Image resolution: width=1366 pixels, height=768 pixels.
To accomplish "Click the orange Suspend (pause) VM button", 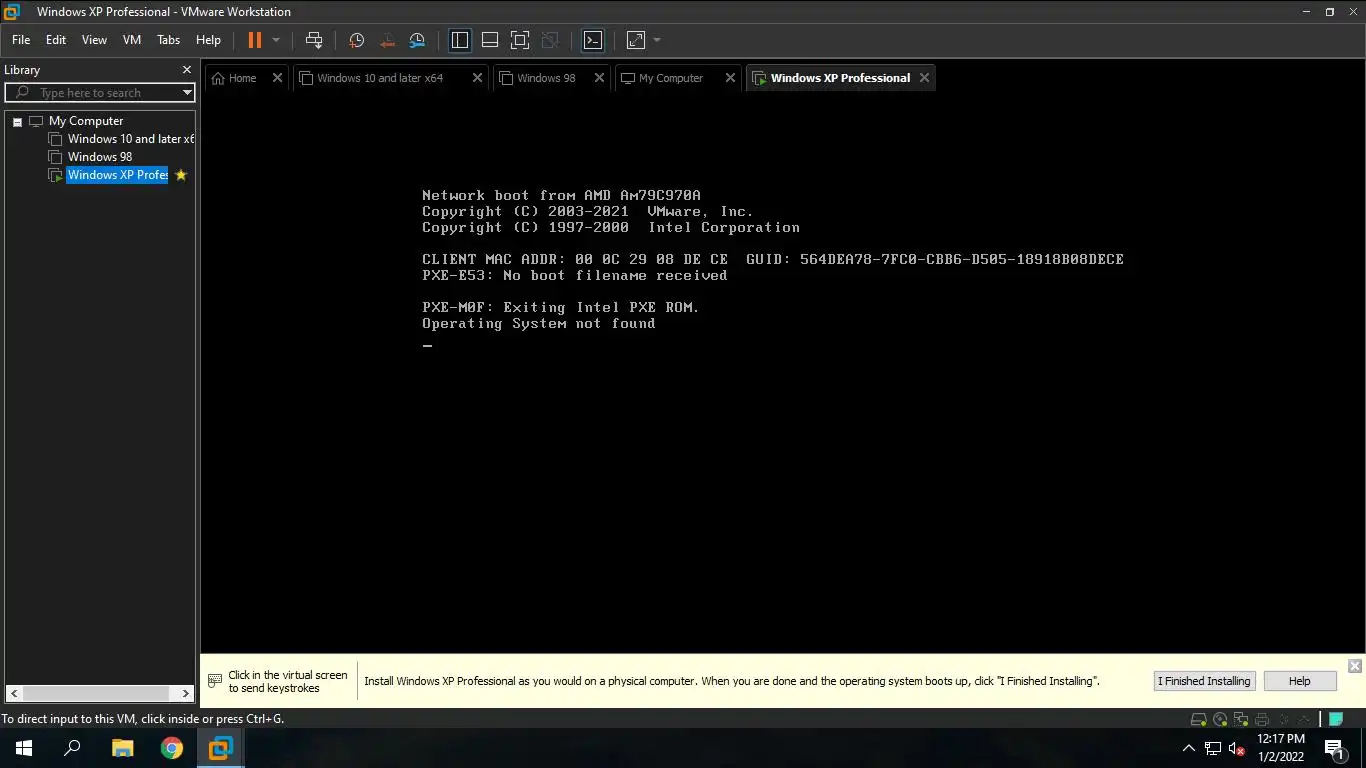I will pos(254,40).
